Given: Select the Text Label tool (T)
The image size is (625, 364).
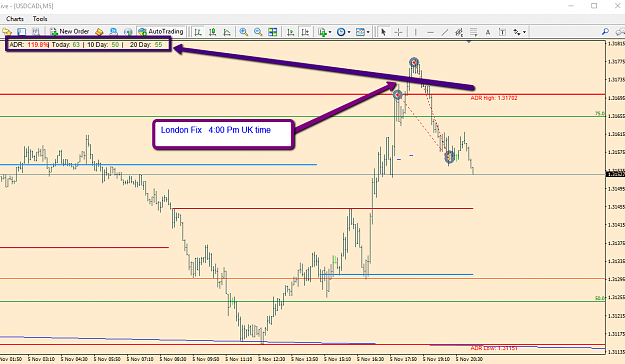Looking at the screenshot, I should coord(502,32).
